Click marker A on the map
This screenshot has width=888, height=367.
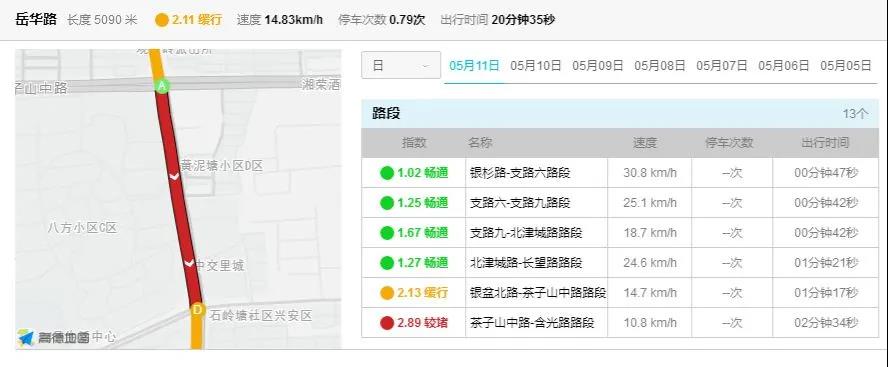[x=162, y=86]
